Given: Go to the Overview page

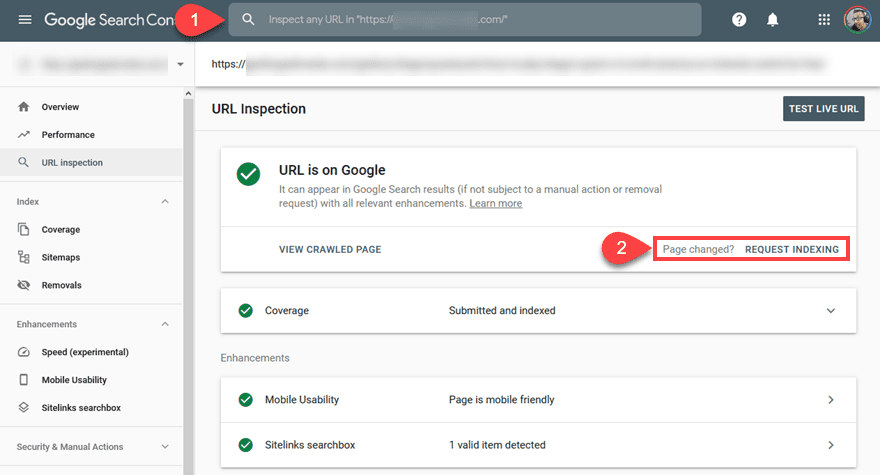Looking at the screenshot, I should tap(60, 107).
